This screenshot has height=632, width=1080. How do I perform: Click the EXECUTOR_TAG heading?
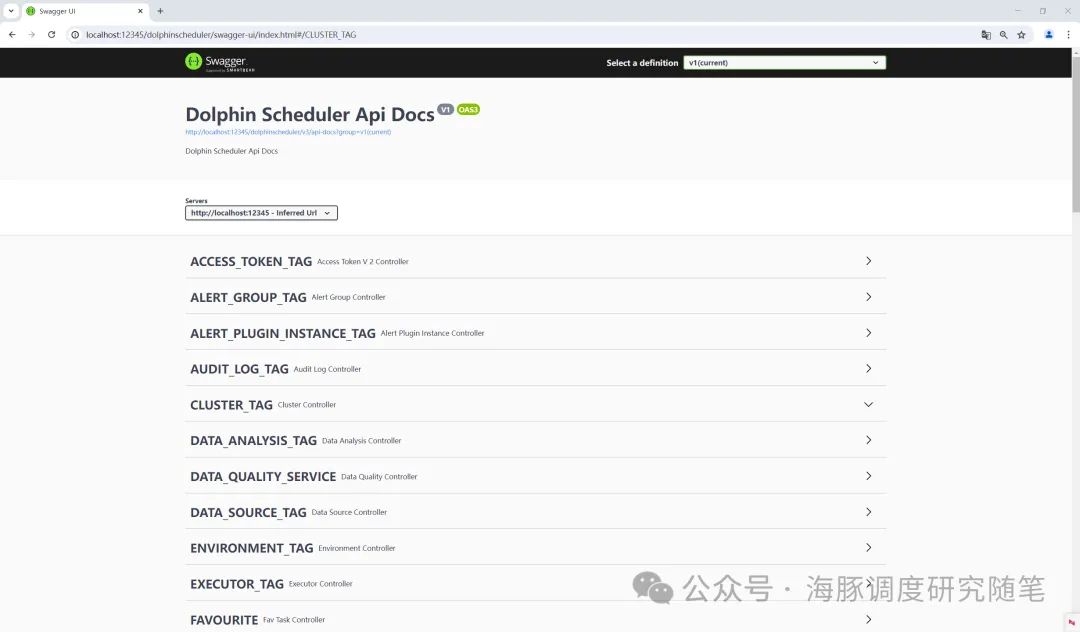point(237,584)
